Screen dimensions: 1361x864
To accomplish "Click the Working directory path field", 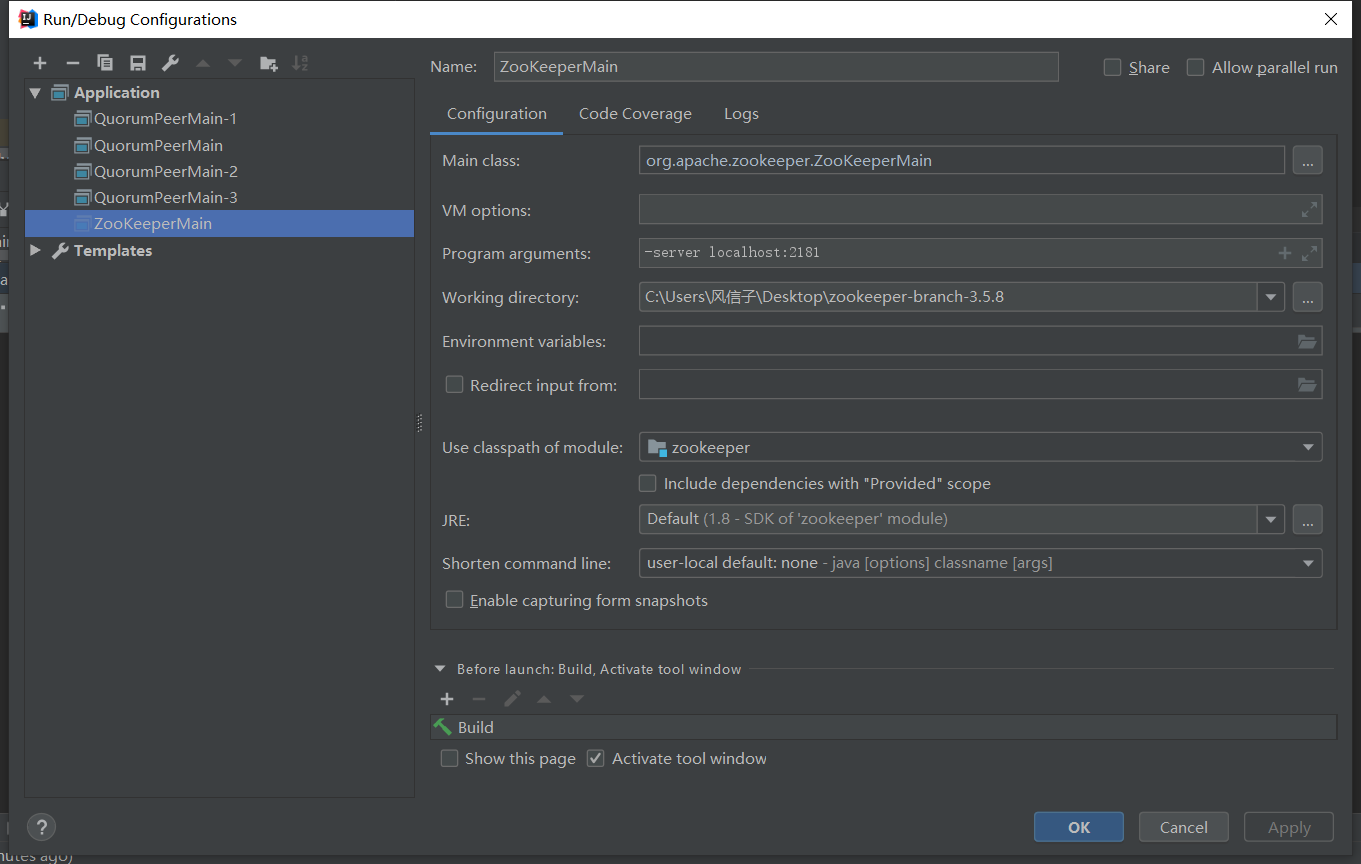I will pyautogui.click(x=948, y=297).
